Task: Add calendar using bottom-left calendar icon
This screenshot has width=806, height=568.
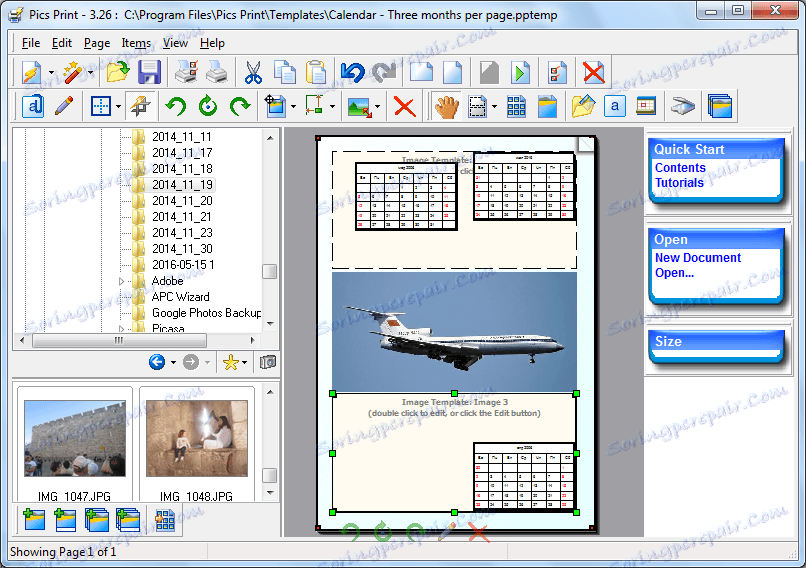Action: 164,520
